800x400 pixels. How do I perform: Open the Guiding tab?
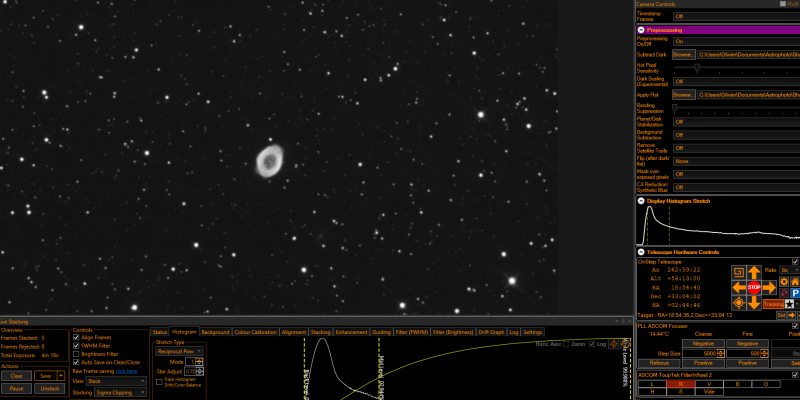[x=382, y=332]
